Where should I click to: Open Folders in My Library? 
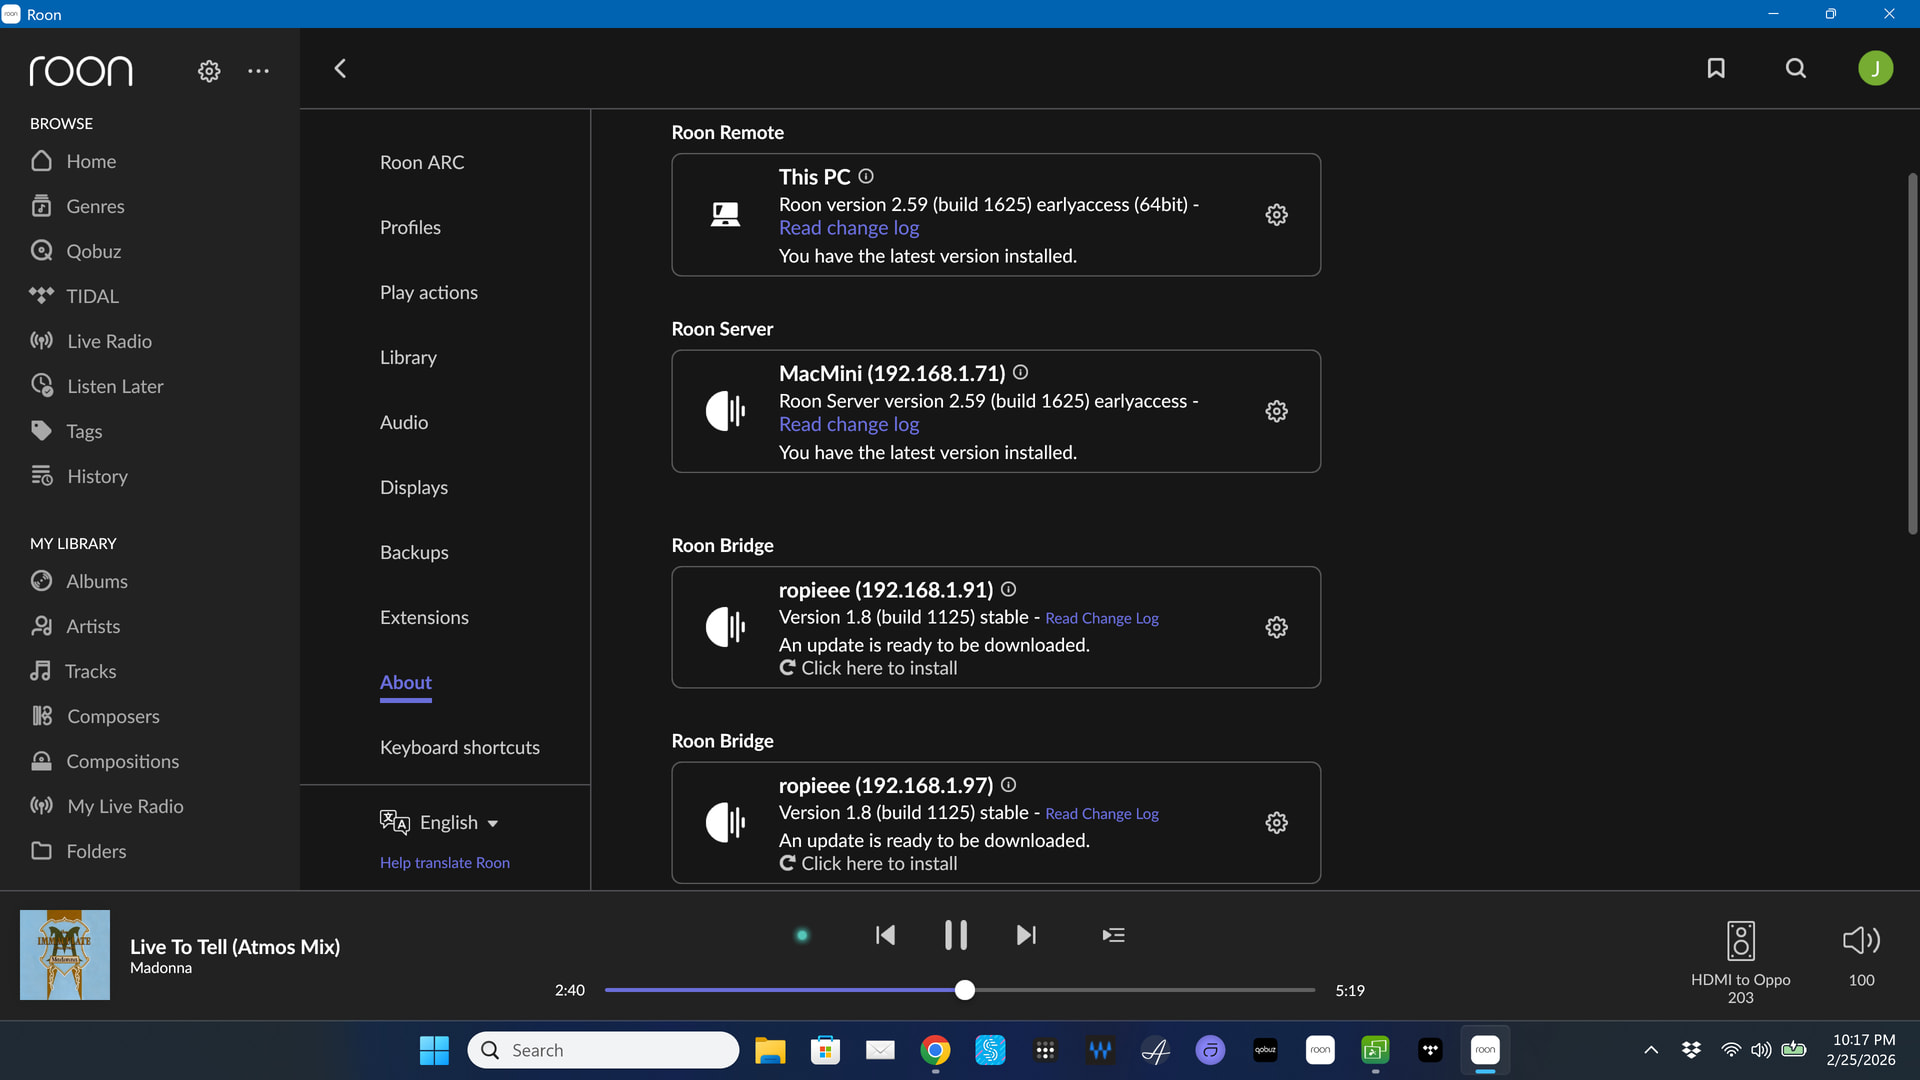click(78, 851)
